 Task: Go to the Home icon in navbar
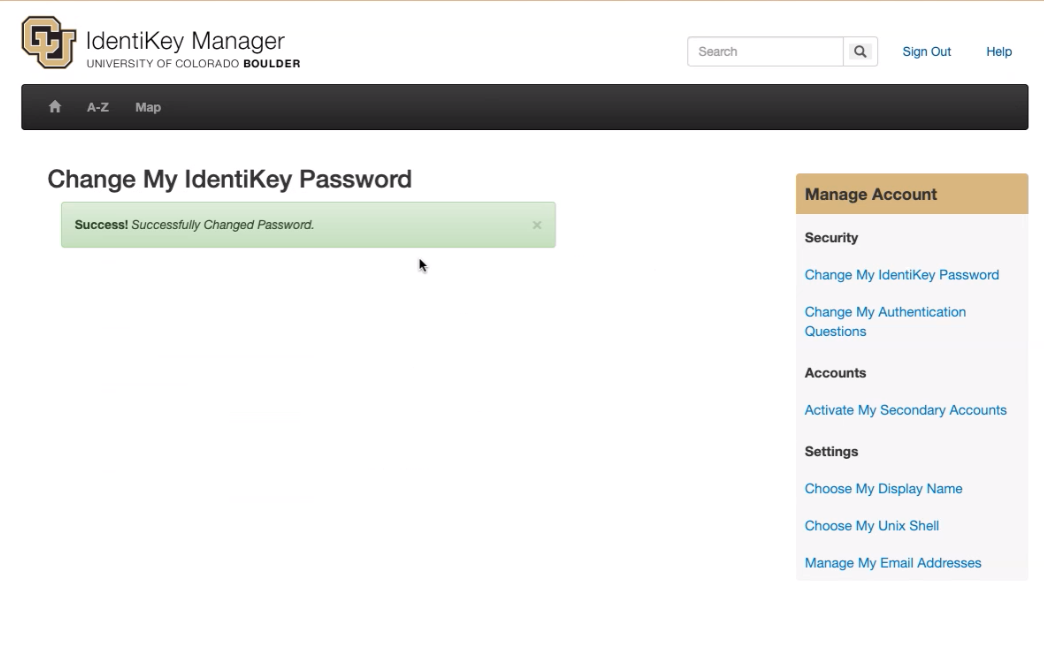(55, 107)
